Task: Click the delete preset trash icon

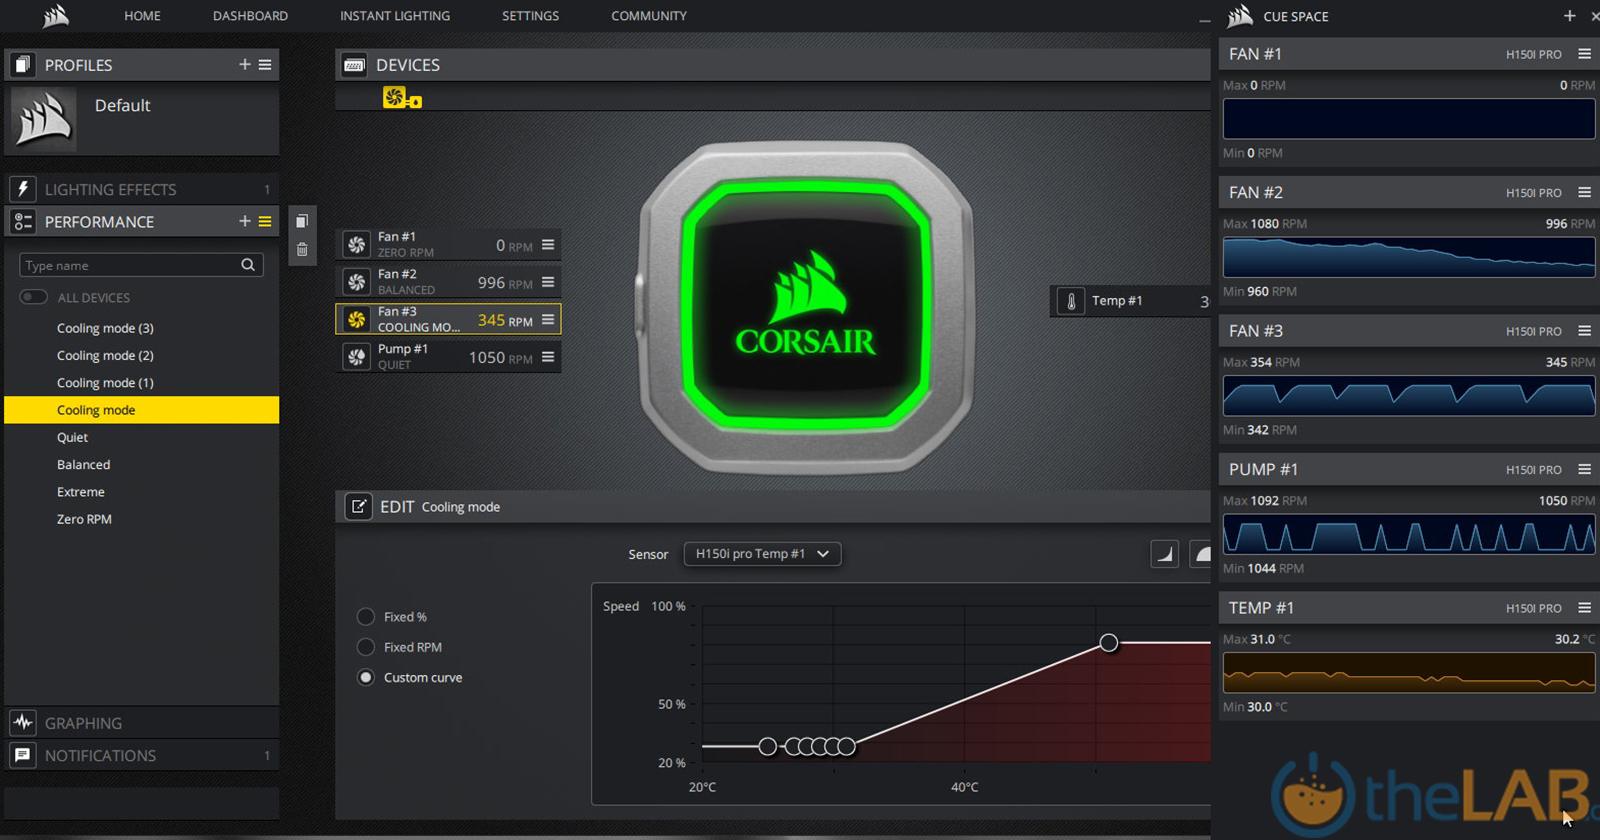Action: (x=302, y=250)
